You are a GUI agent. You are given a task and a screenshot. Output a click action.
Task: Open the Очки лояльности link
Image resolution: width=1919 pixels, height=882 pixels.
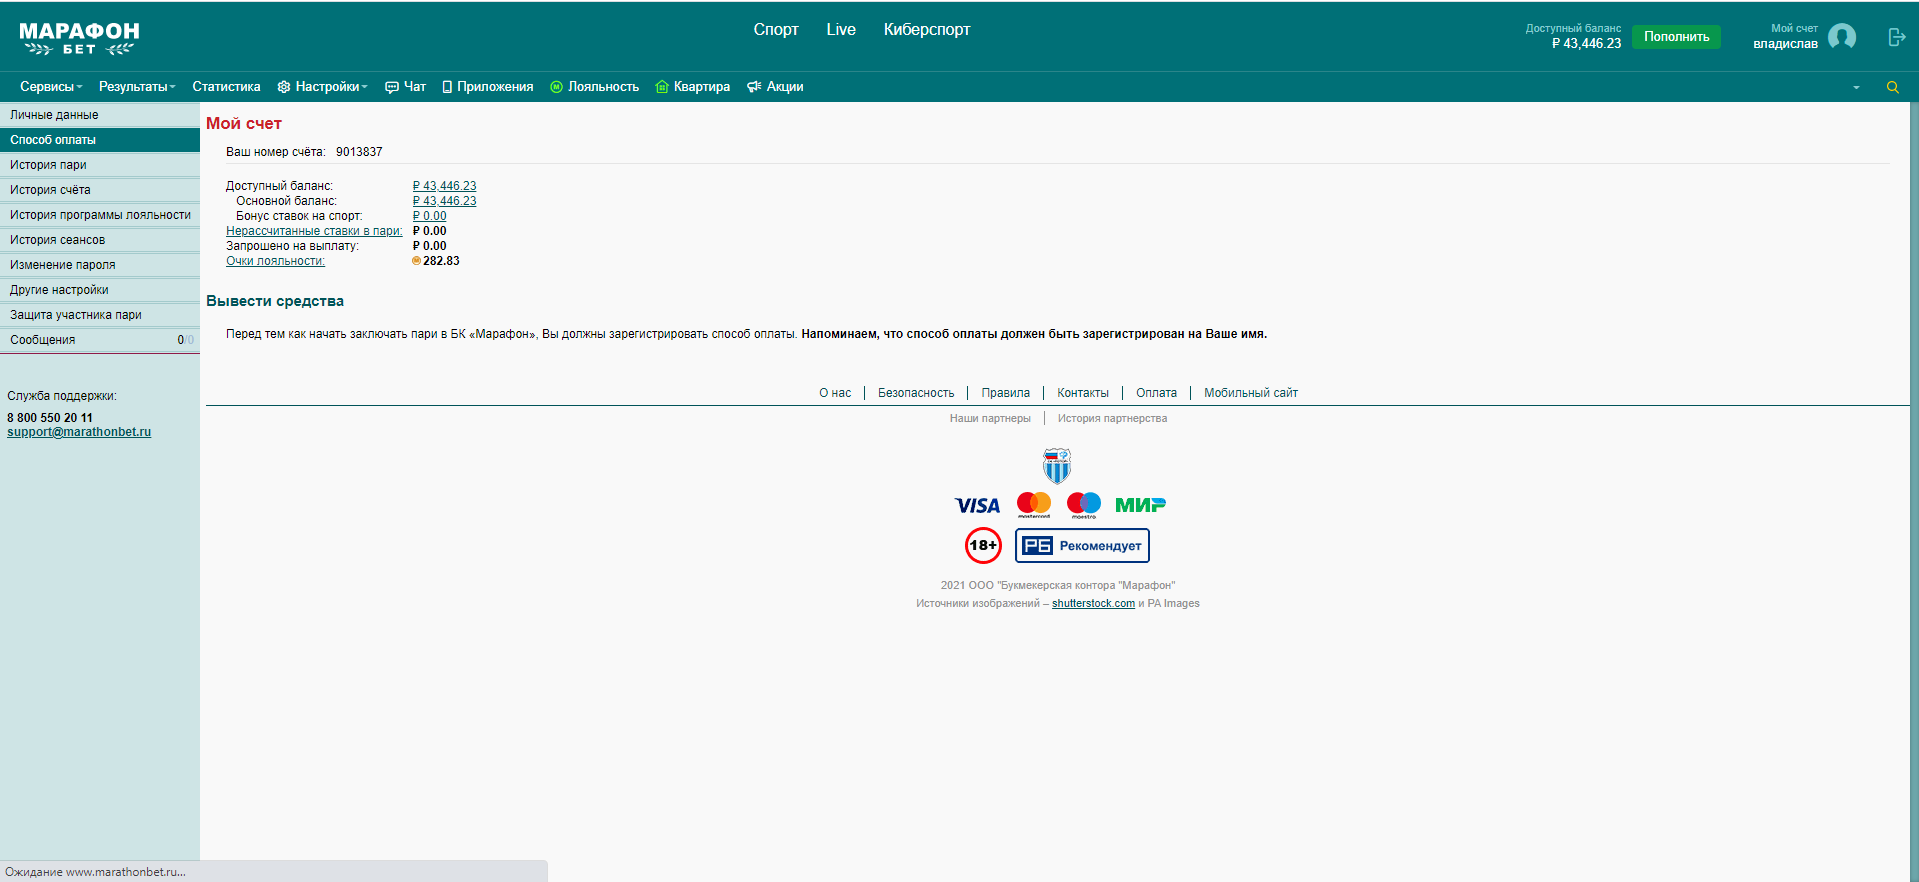(x=275, y=261)
